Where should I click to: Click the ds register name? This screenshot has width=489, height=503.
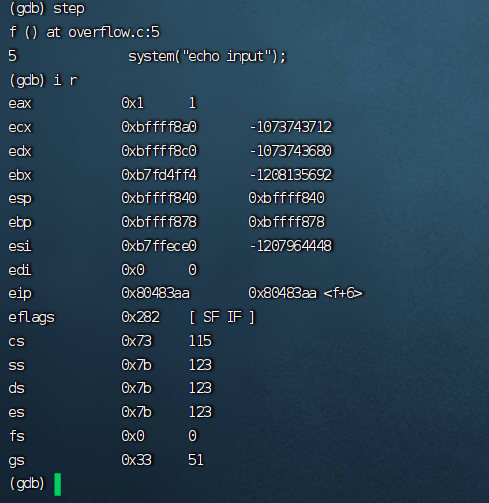pos(16,388)
